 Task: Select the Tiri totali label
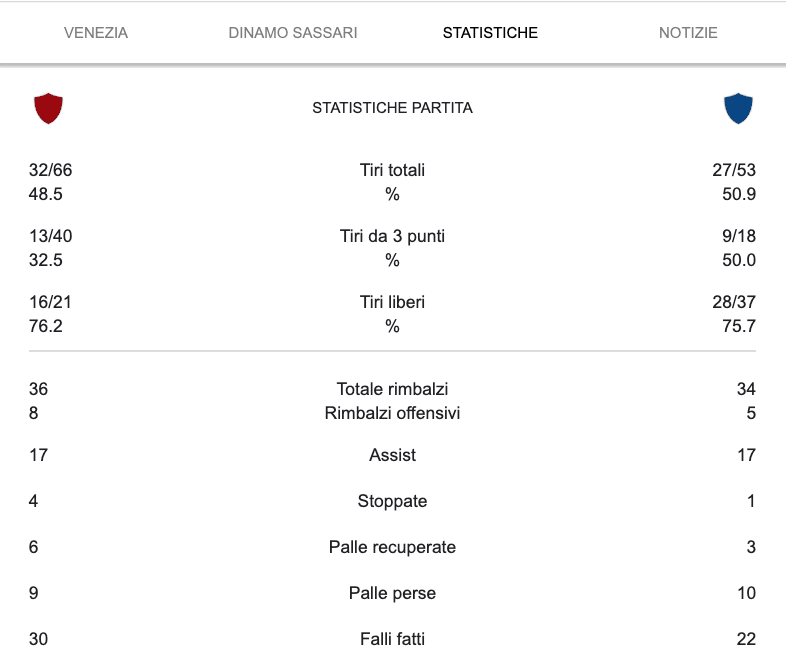pyautogui.click(x=392, y=170)
